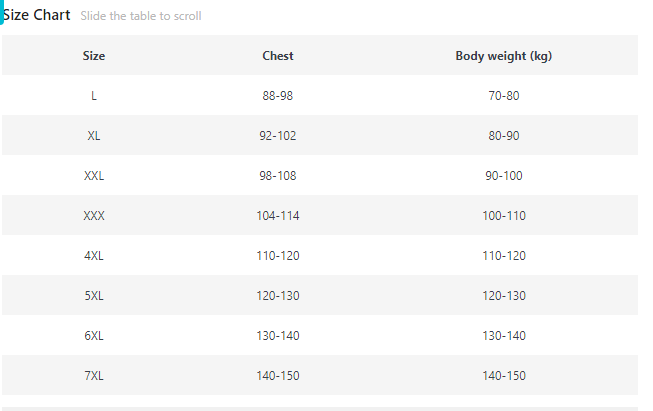The height and width of the screenshot is (411, 653).
Task: Click the XL size cell
Action: pyautogui.click(x=94, y=136)
